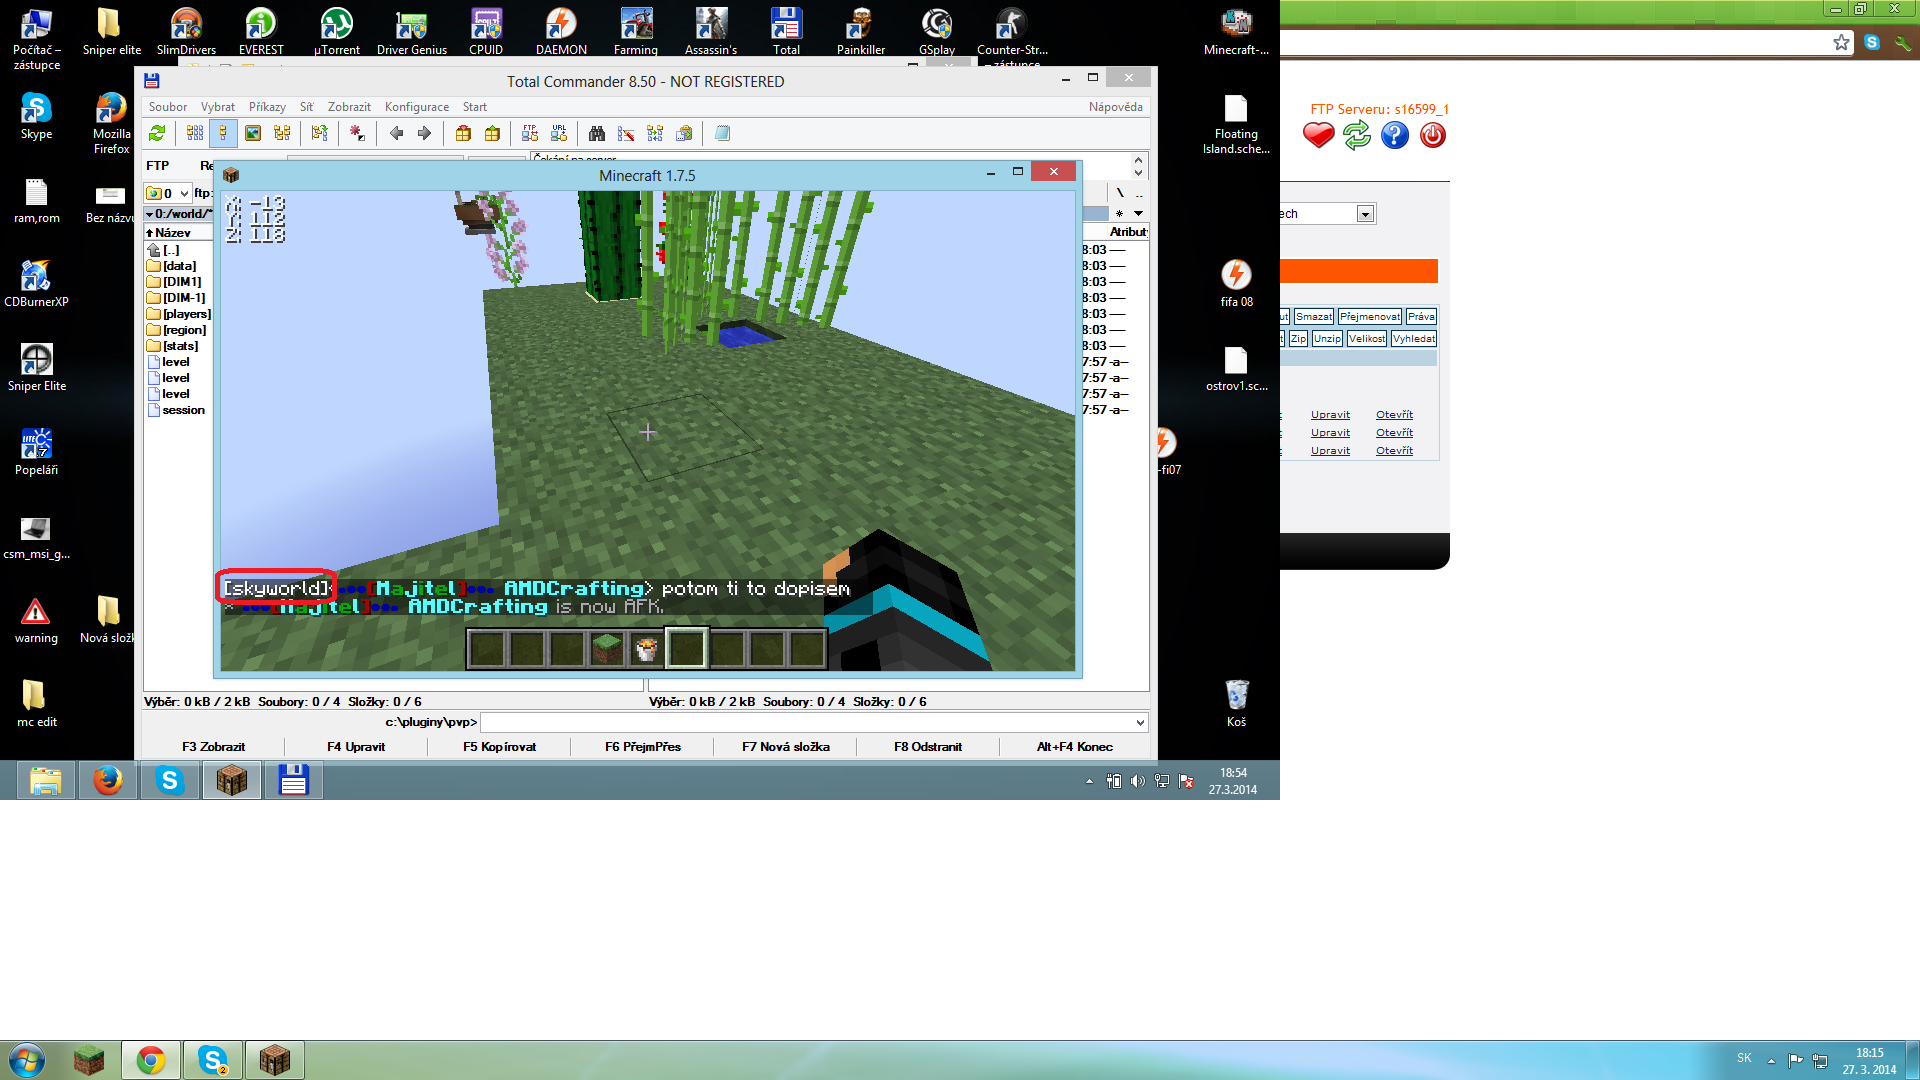Open the Síť menu

point(307,107)
